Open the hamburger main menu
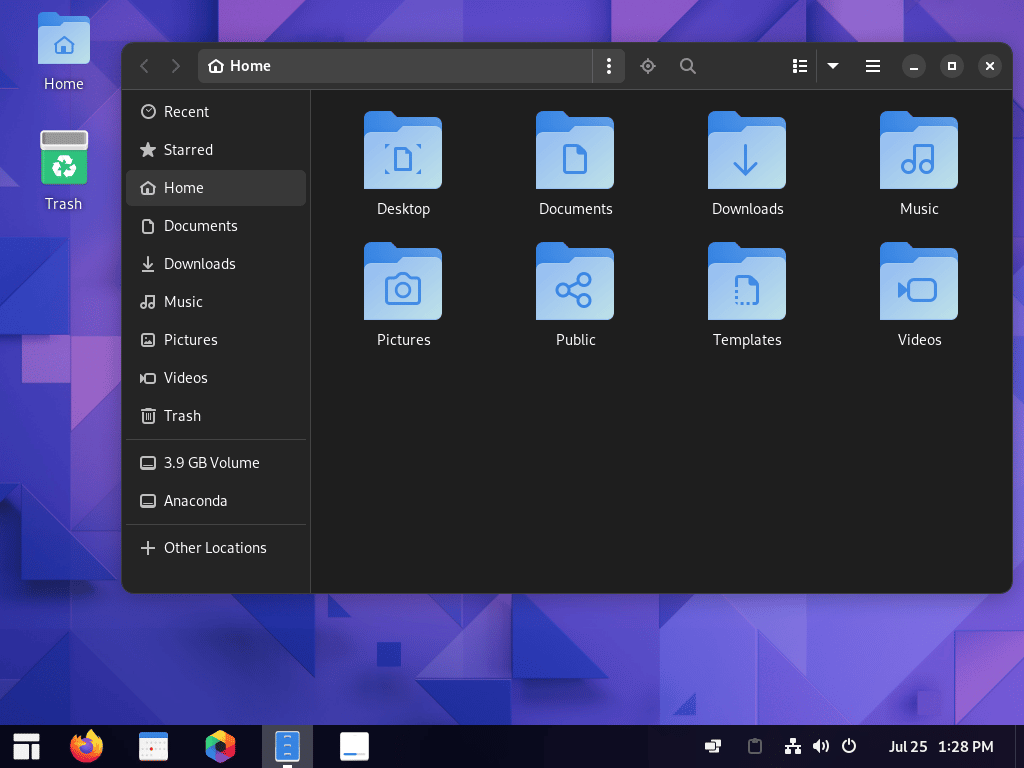The image size is (1024, 768). 872,66
